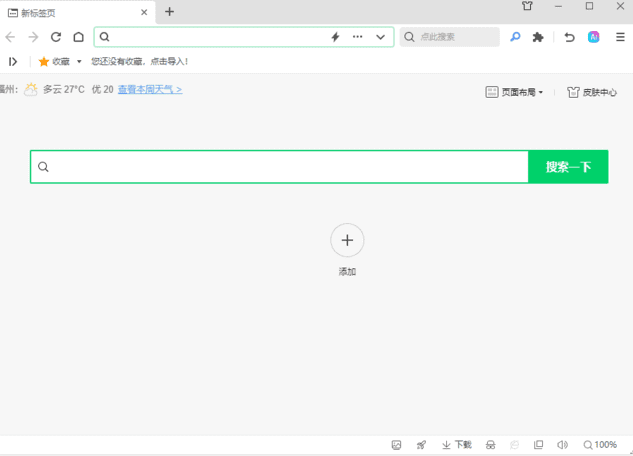
Task: Click the 添加 plus circle button
Action: 347,240
